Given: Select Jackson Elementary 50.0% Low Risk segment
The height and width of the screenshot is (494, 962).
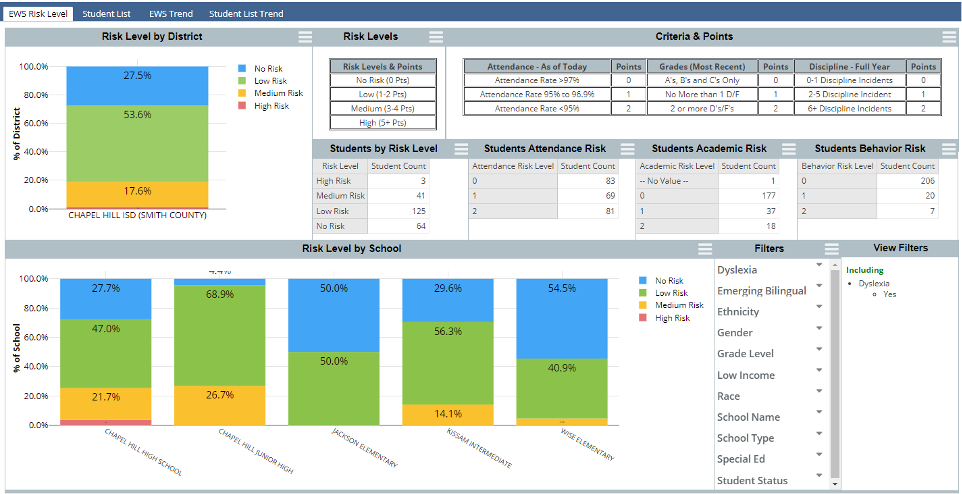Looking at the screenshot, I should click(334, 388).
